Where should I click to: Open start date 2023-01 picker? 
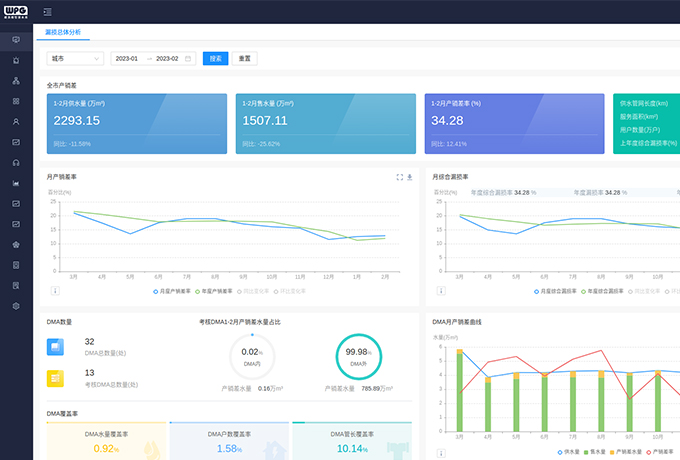[x=128, y=59]
